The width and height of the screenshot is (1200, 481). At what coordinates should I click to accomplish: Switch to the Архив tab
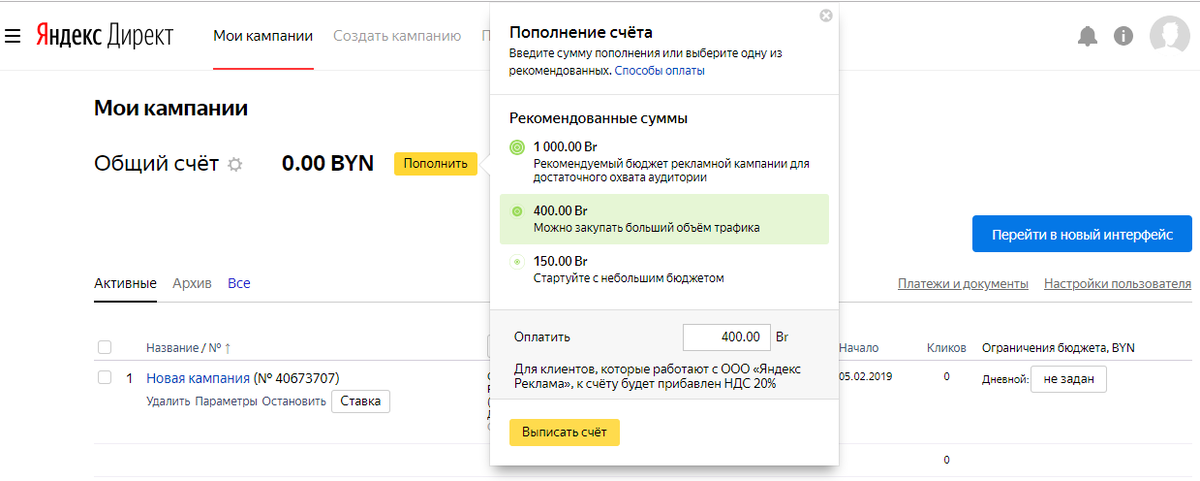192,283
